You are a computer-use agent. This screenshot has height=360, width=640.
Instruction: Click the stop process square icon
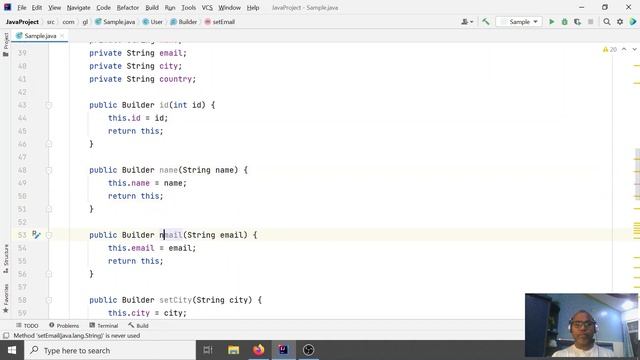tap(590, 22)
